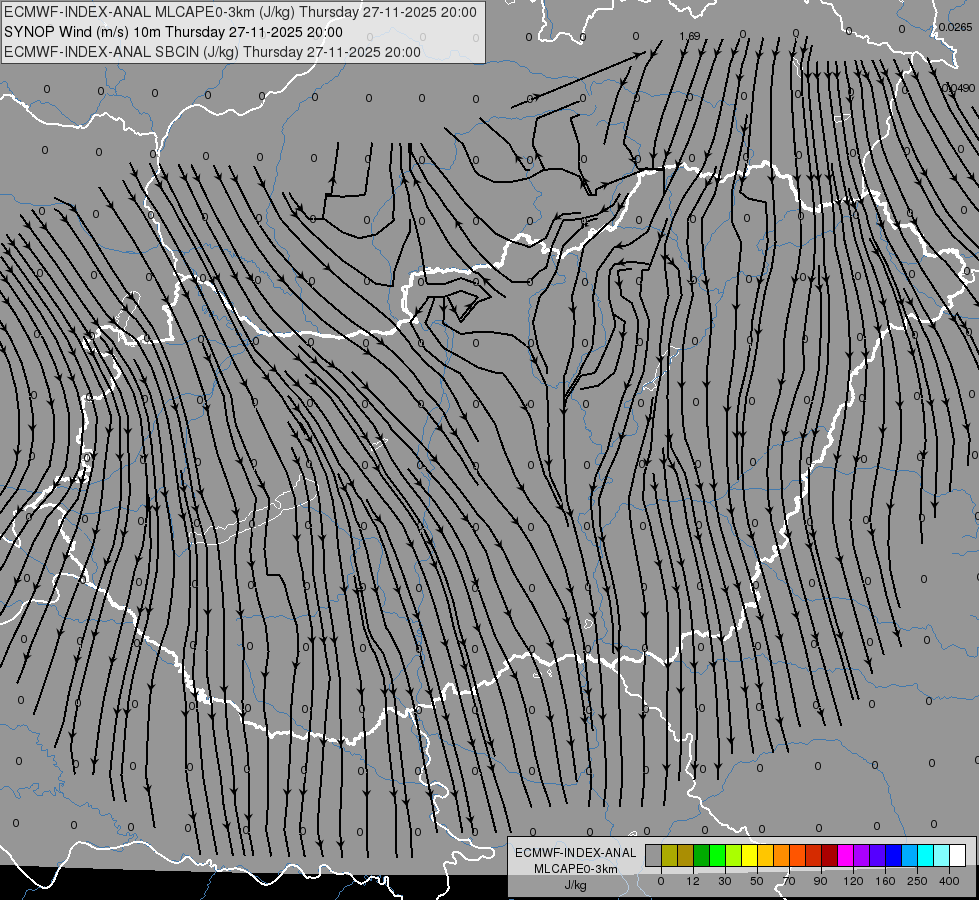Click the J/kg unit label in legend
This screenshot has width=979, height=900.
576,885
